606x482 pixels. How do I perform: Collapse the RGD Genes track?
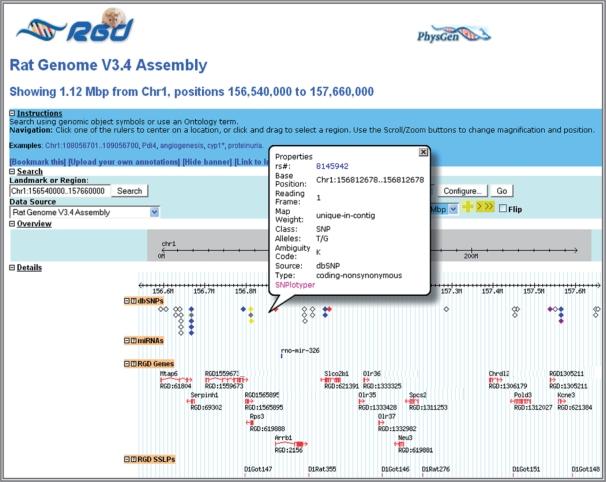coord(127,364)
